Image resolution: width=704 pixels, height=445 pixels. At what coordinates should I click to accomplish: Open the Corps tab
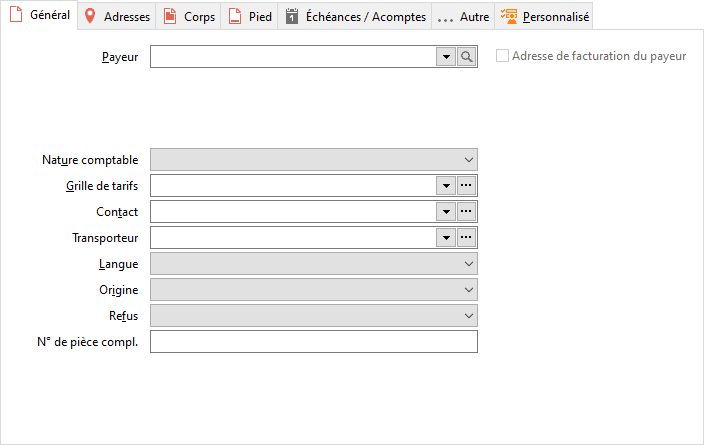pyautogui.click(x=188, y=17)
